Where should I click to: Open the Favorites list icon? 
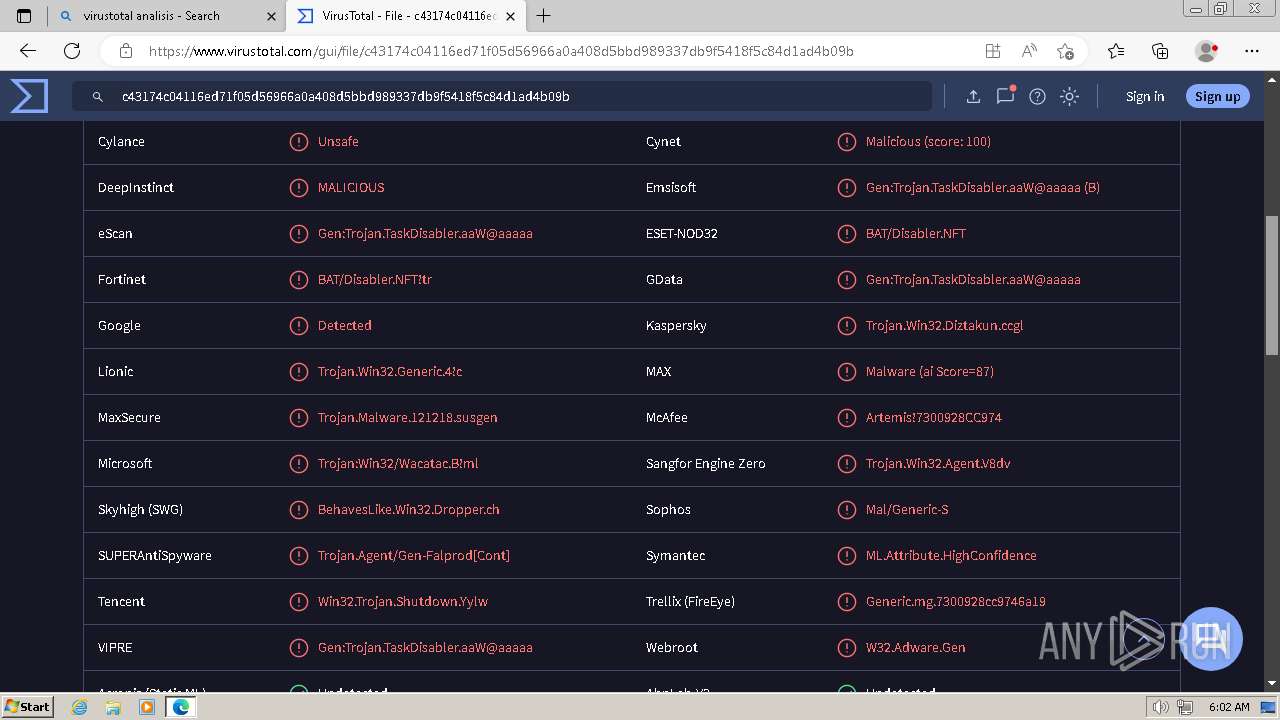(x=1116, y=51)
